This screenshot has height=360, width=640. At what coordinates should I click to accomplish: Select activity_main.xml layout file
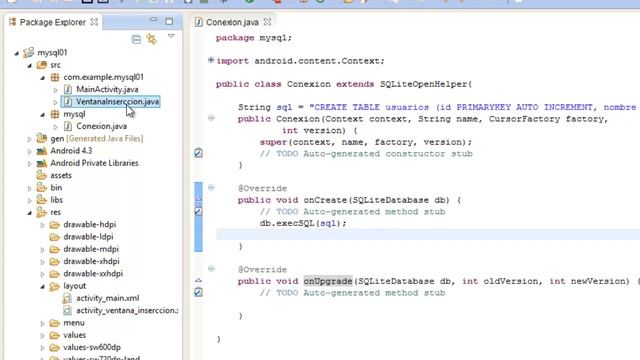pos(108,298)
